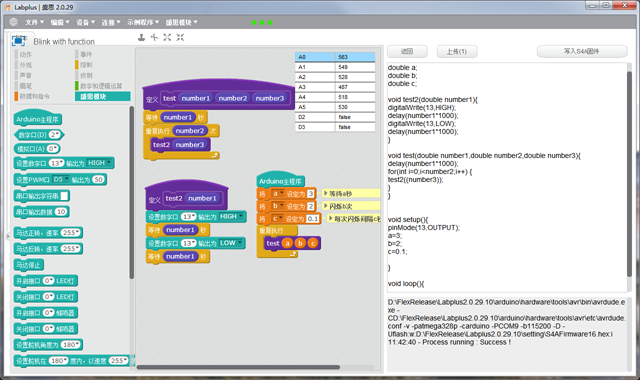Select the 画笔 block category
This screenshot has width=640, height=380.
pos(25,86)
